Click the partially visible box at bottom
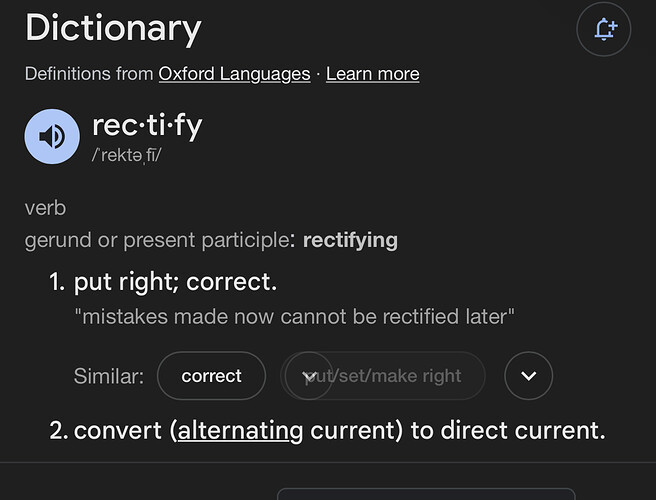 (x=426, y=494)
